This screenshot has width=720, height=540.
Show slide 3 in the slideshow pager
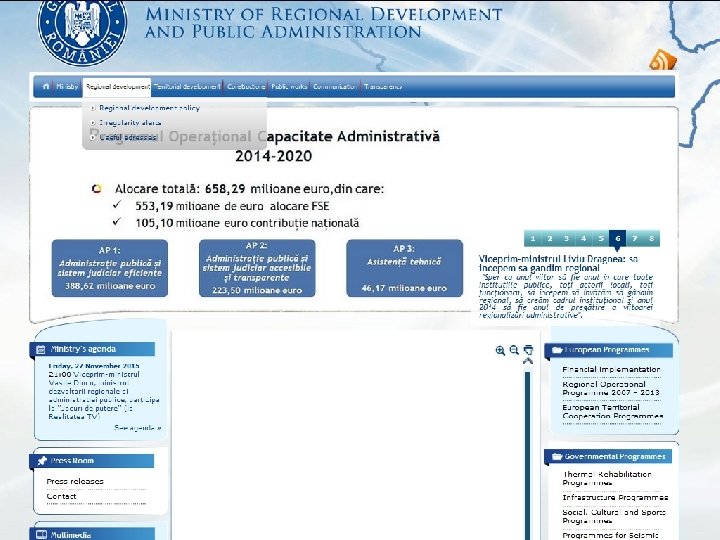tap(567, 238)
